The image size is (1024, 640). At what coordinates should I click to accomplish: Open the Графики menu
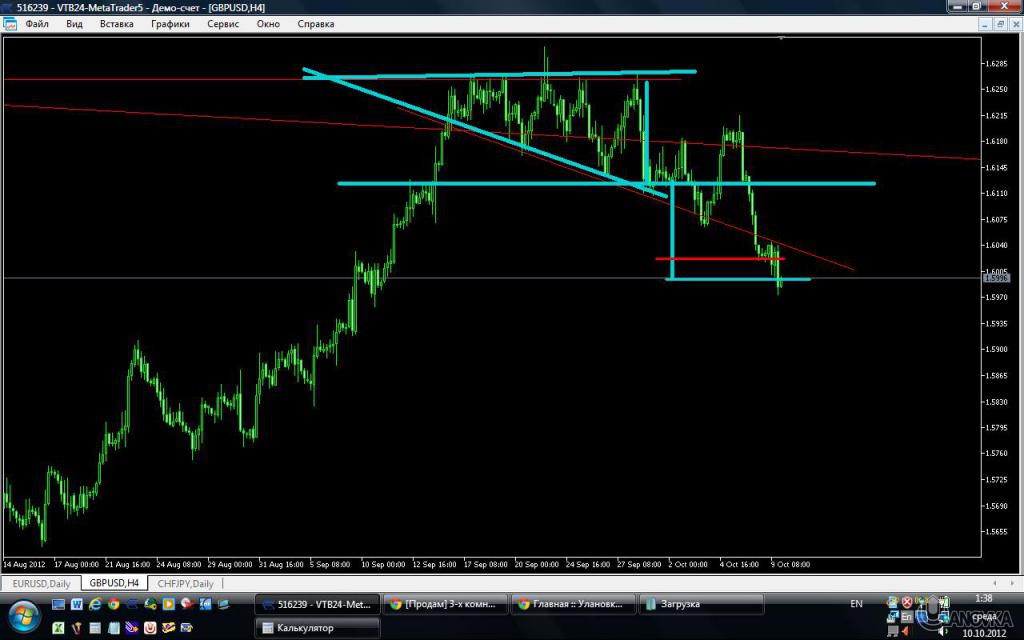tap(170, 24)
